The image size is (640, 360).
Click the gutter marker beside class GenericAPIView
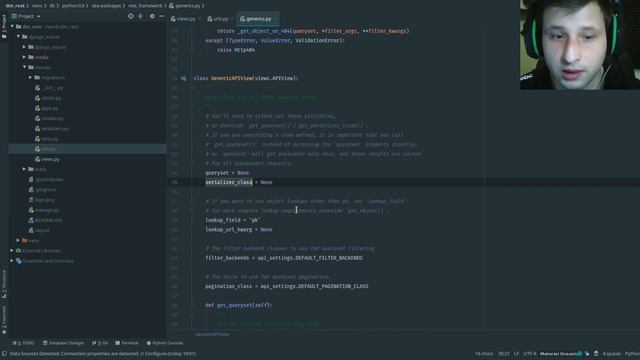pyautogui.click(x=183, y=78)
